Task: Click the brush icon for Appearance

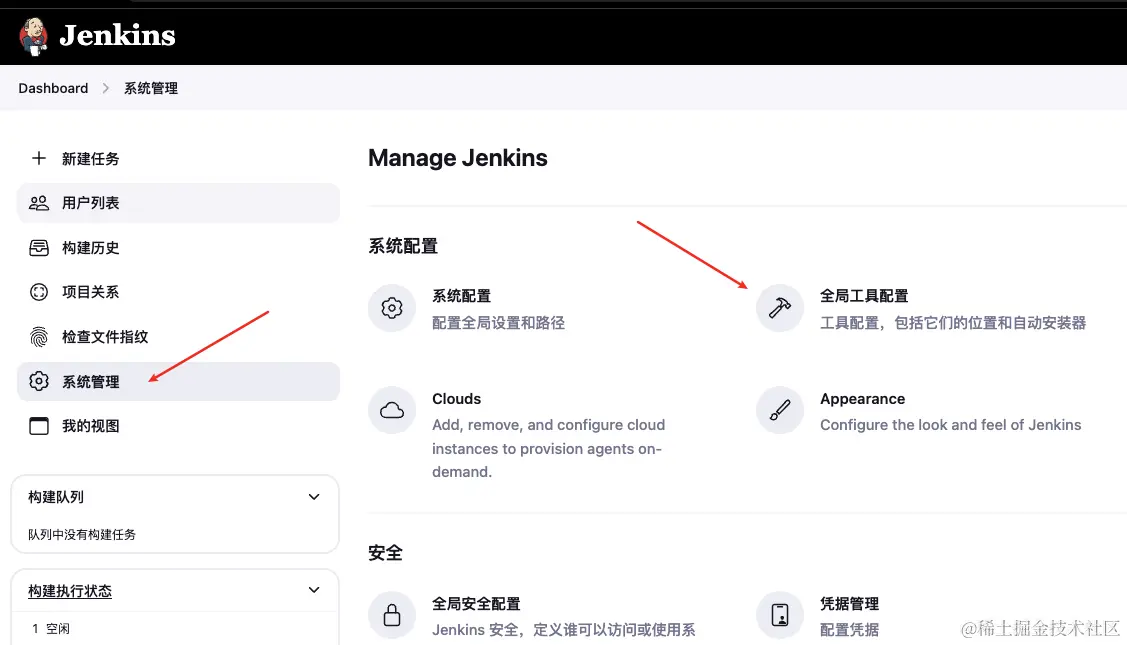Action: pyautogui.click(x=780, y=411)
